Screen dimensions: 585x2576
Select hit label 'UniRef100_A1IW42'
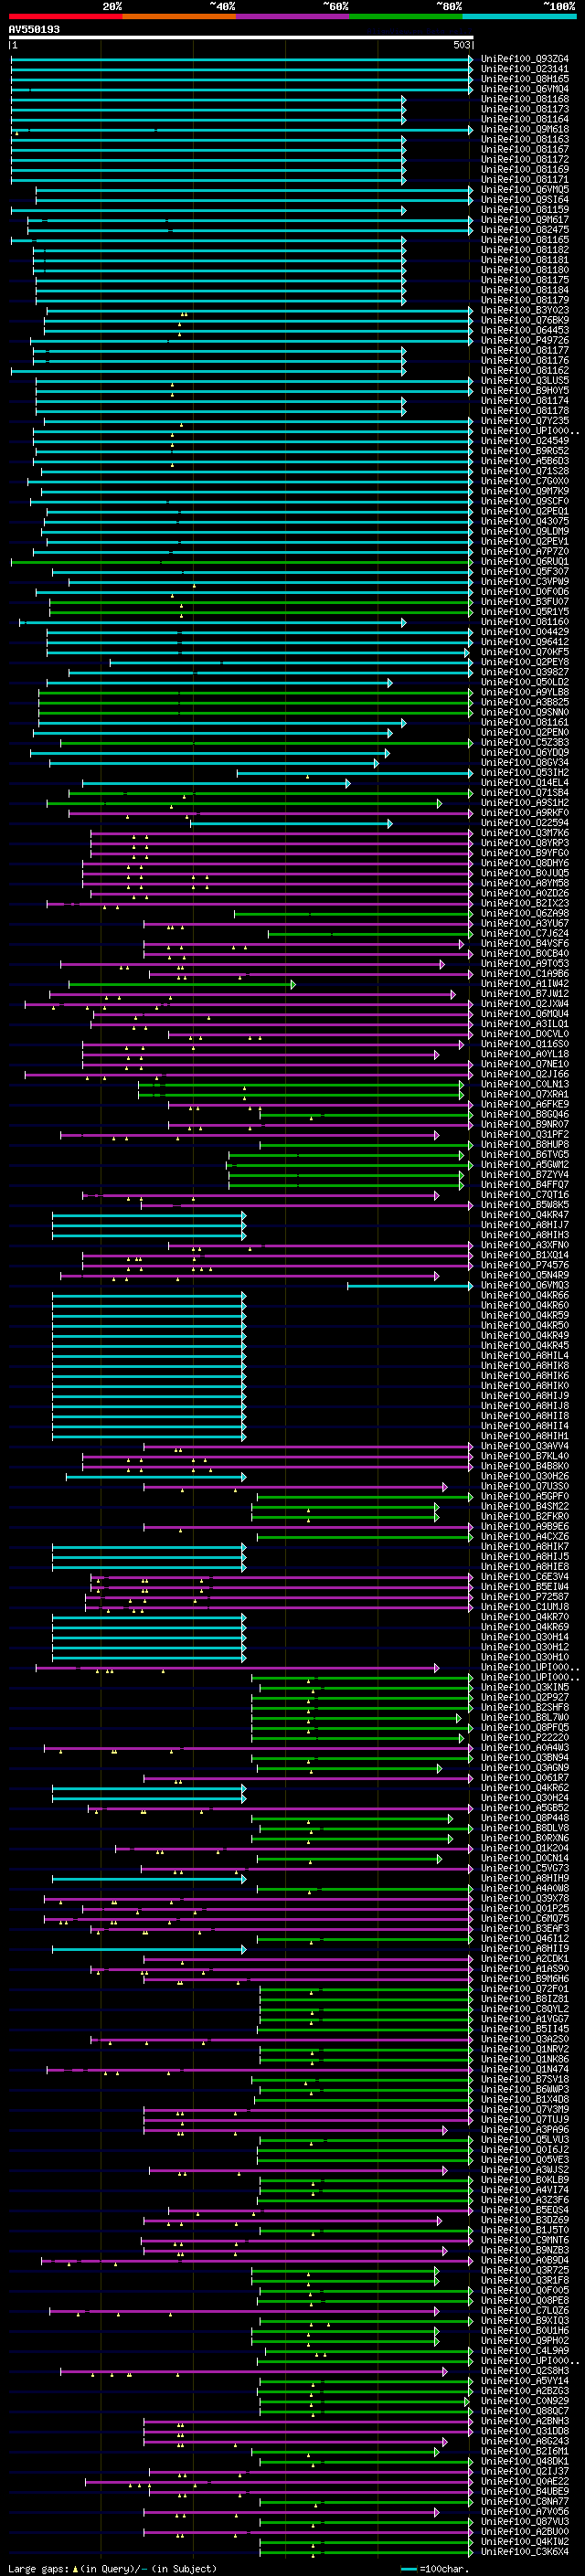(525, 983)
